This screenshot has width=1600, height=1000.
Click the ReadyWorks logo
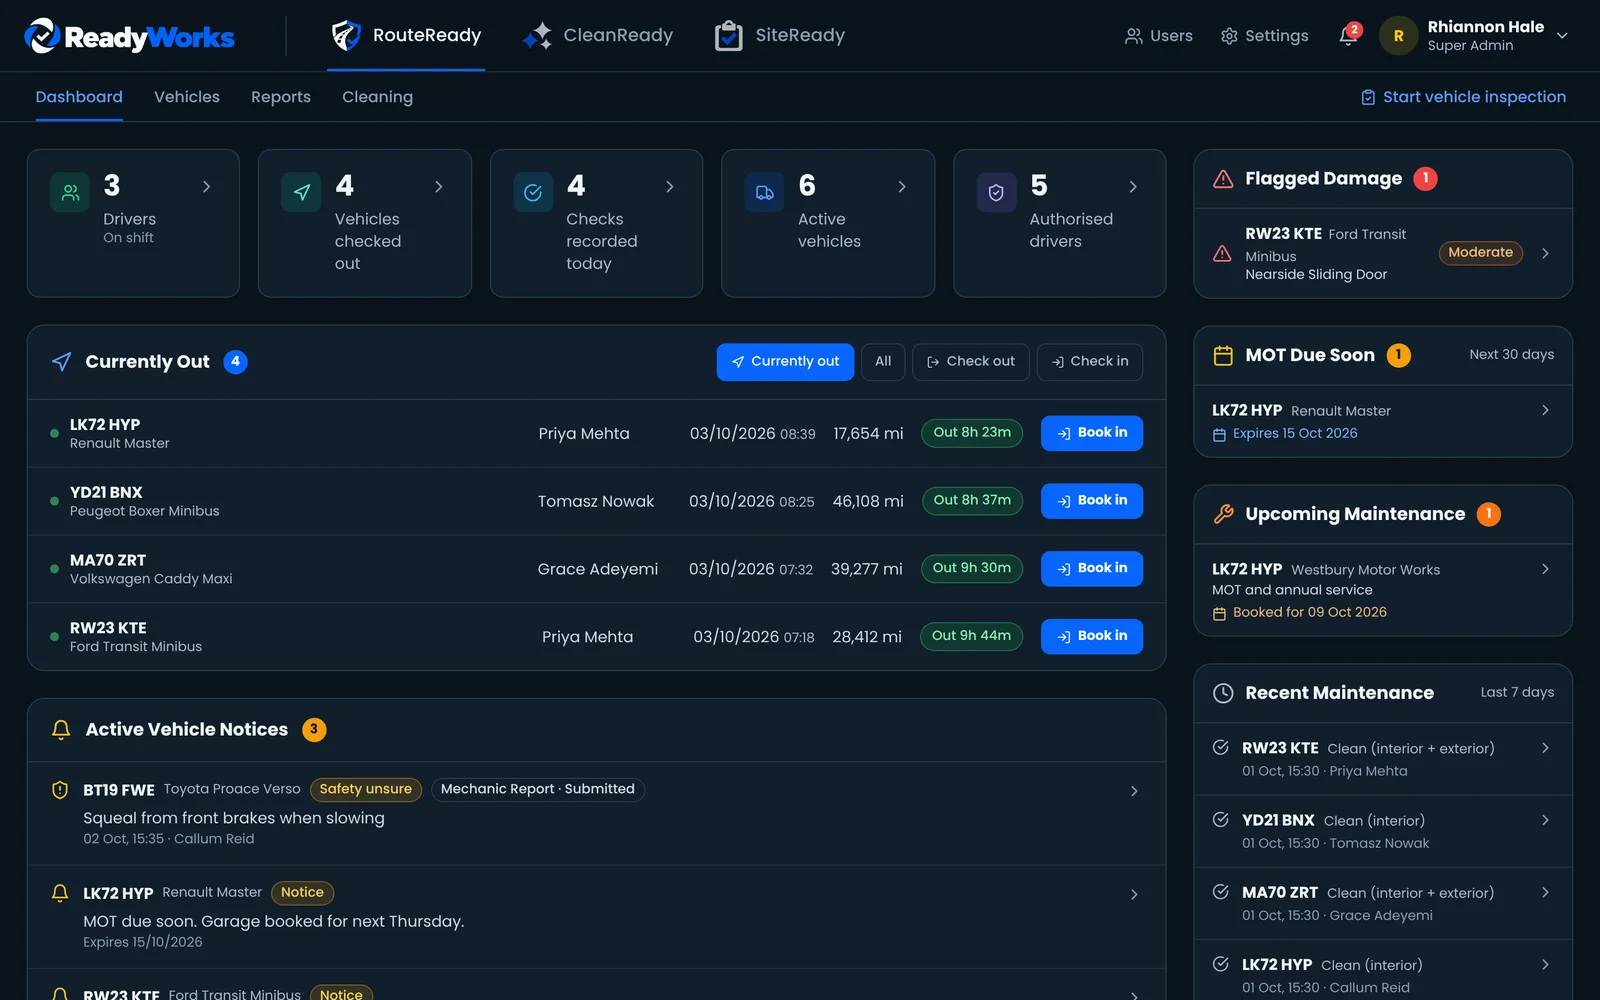click(129, 36)
